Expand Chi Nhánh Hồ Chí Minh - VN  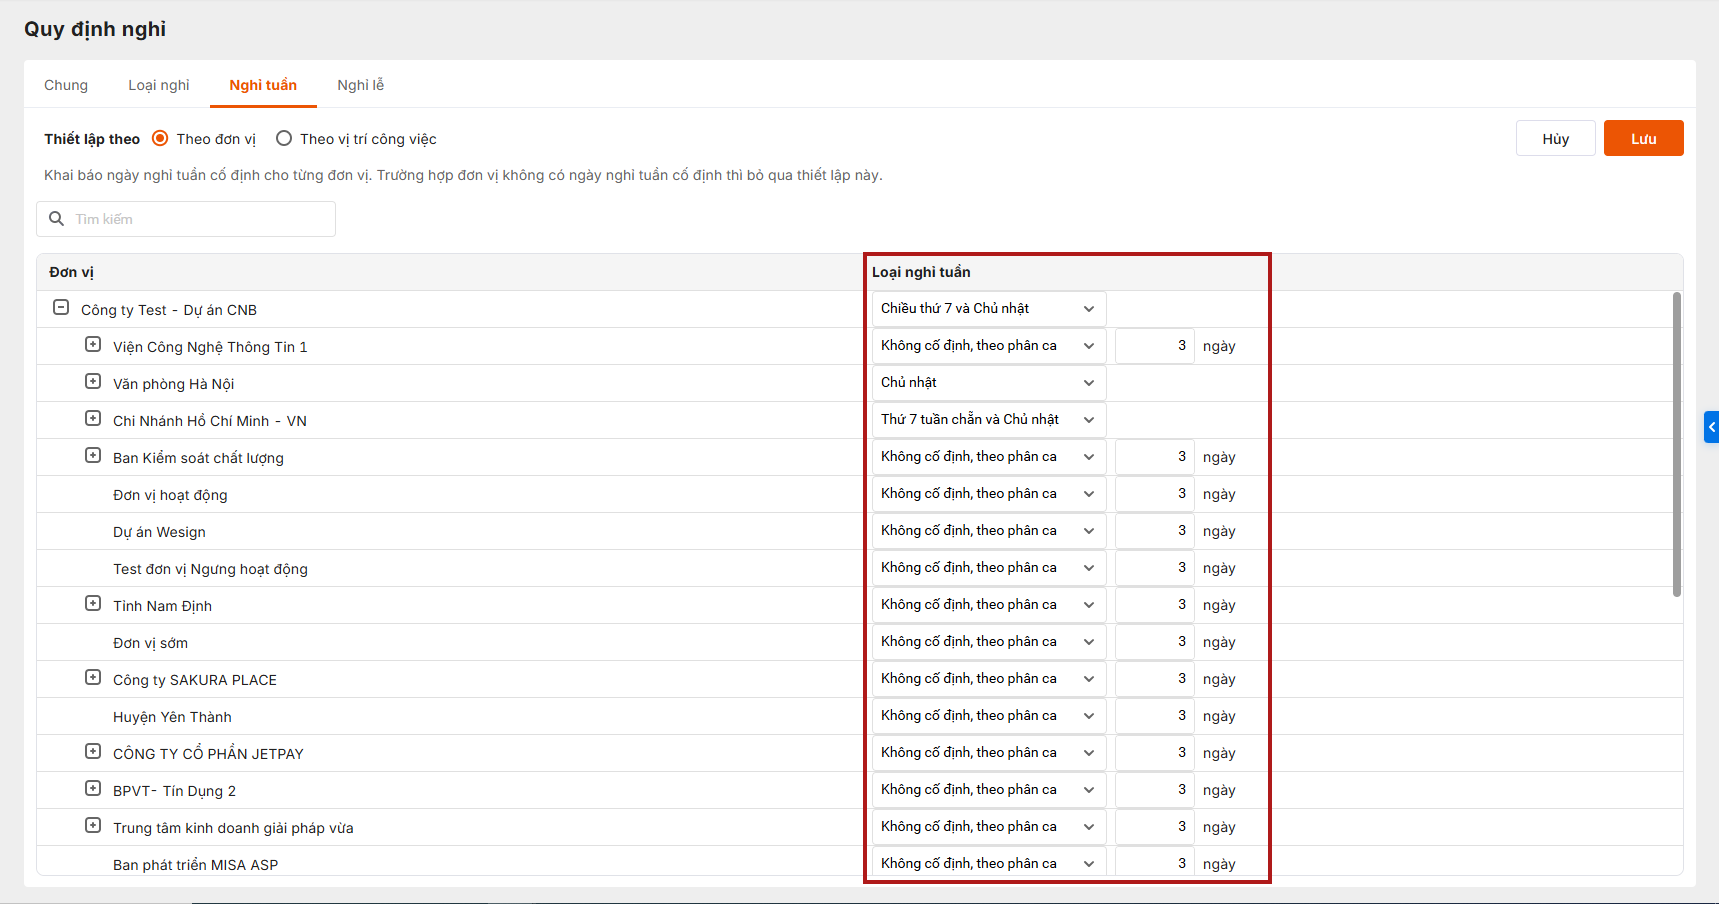coord(93,419)
